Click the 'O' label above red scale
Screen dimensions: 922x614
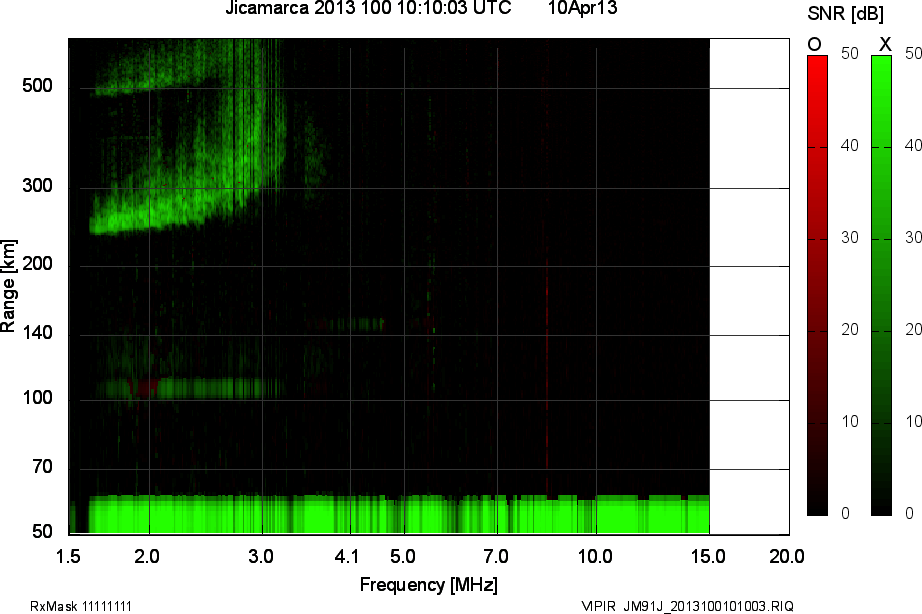pyautogui.click(x=814, y=44)
